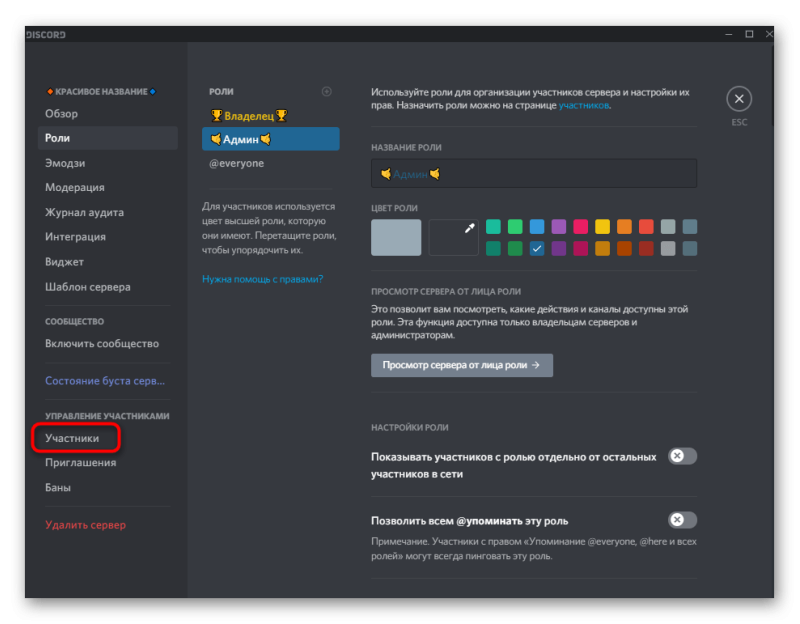The image size is (800, 624).
Task: Click Включить сообщество in the sidebar
Action: pos(108,344)
